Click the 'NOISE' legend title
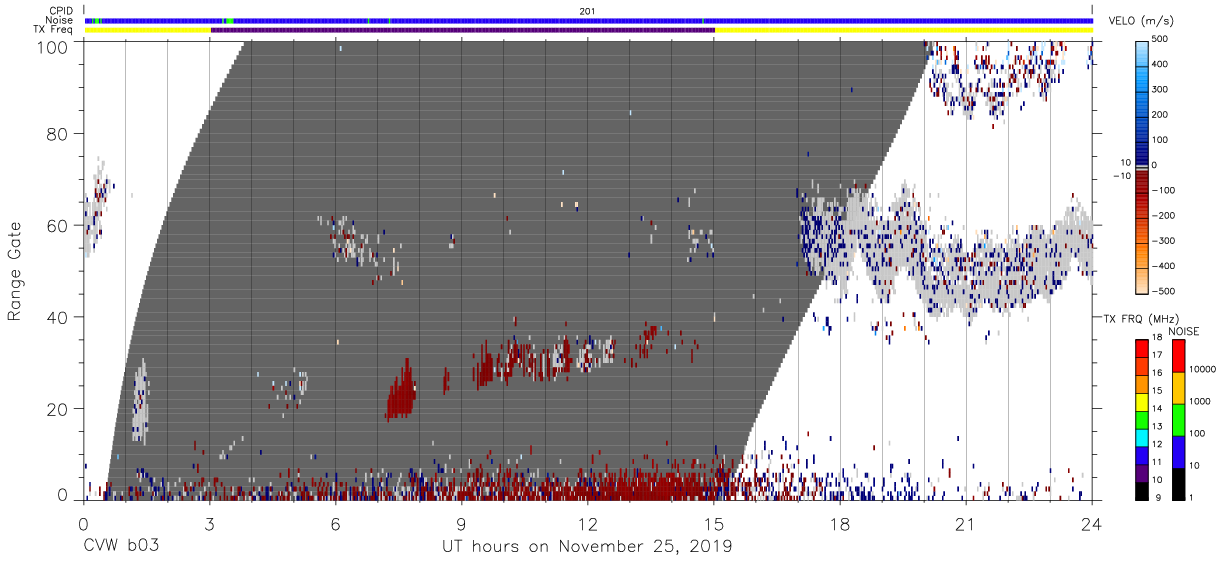 click(x=1185, y=331)
